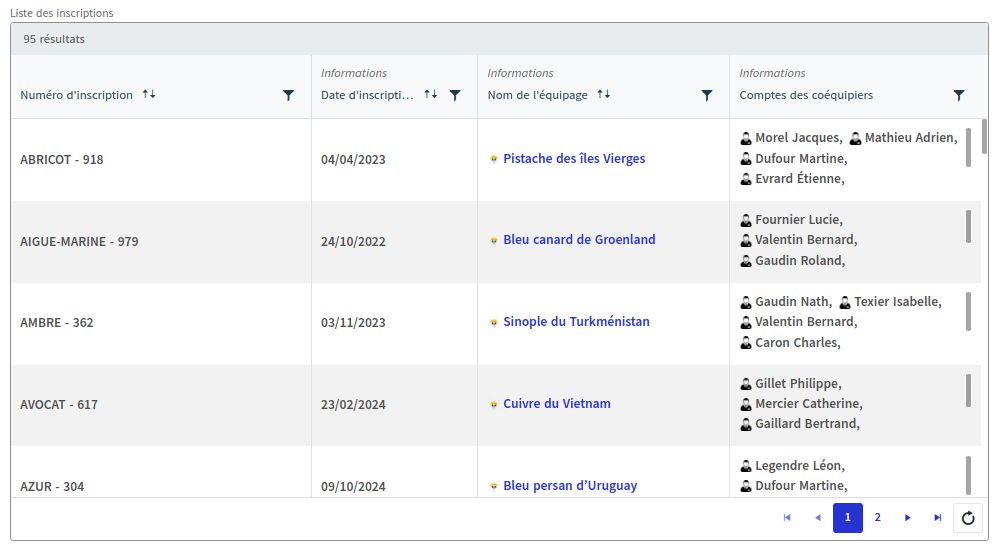Click main table vertical scrollbar
This screenshot has height=555, width=1002.
(x=984, y=136)
